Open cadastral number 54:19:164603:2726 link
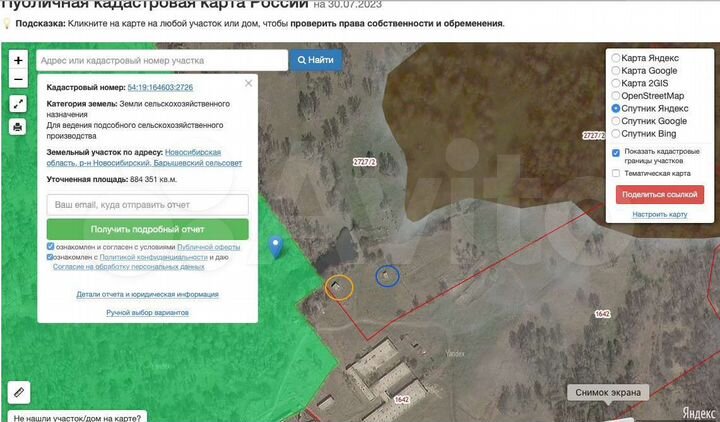Image resolution: width=720 pixels, height=422 pixels. click(160, 87)
